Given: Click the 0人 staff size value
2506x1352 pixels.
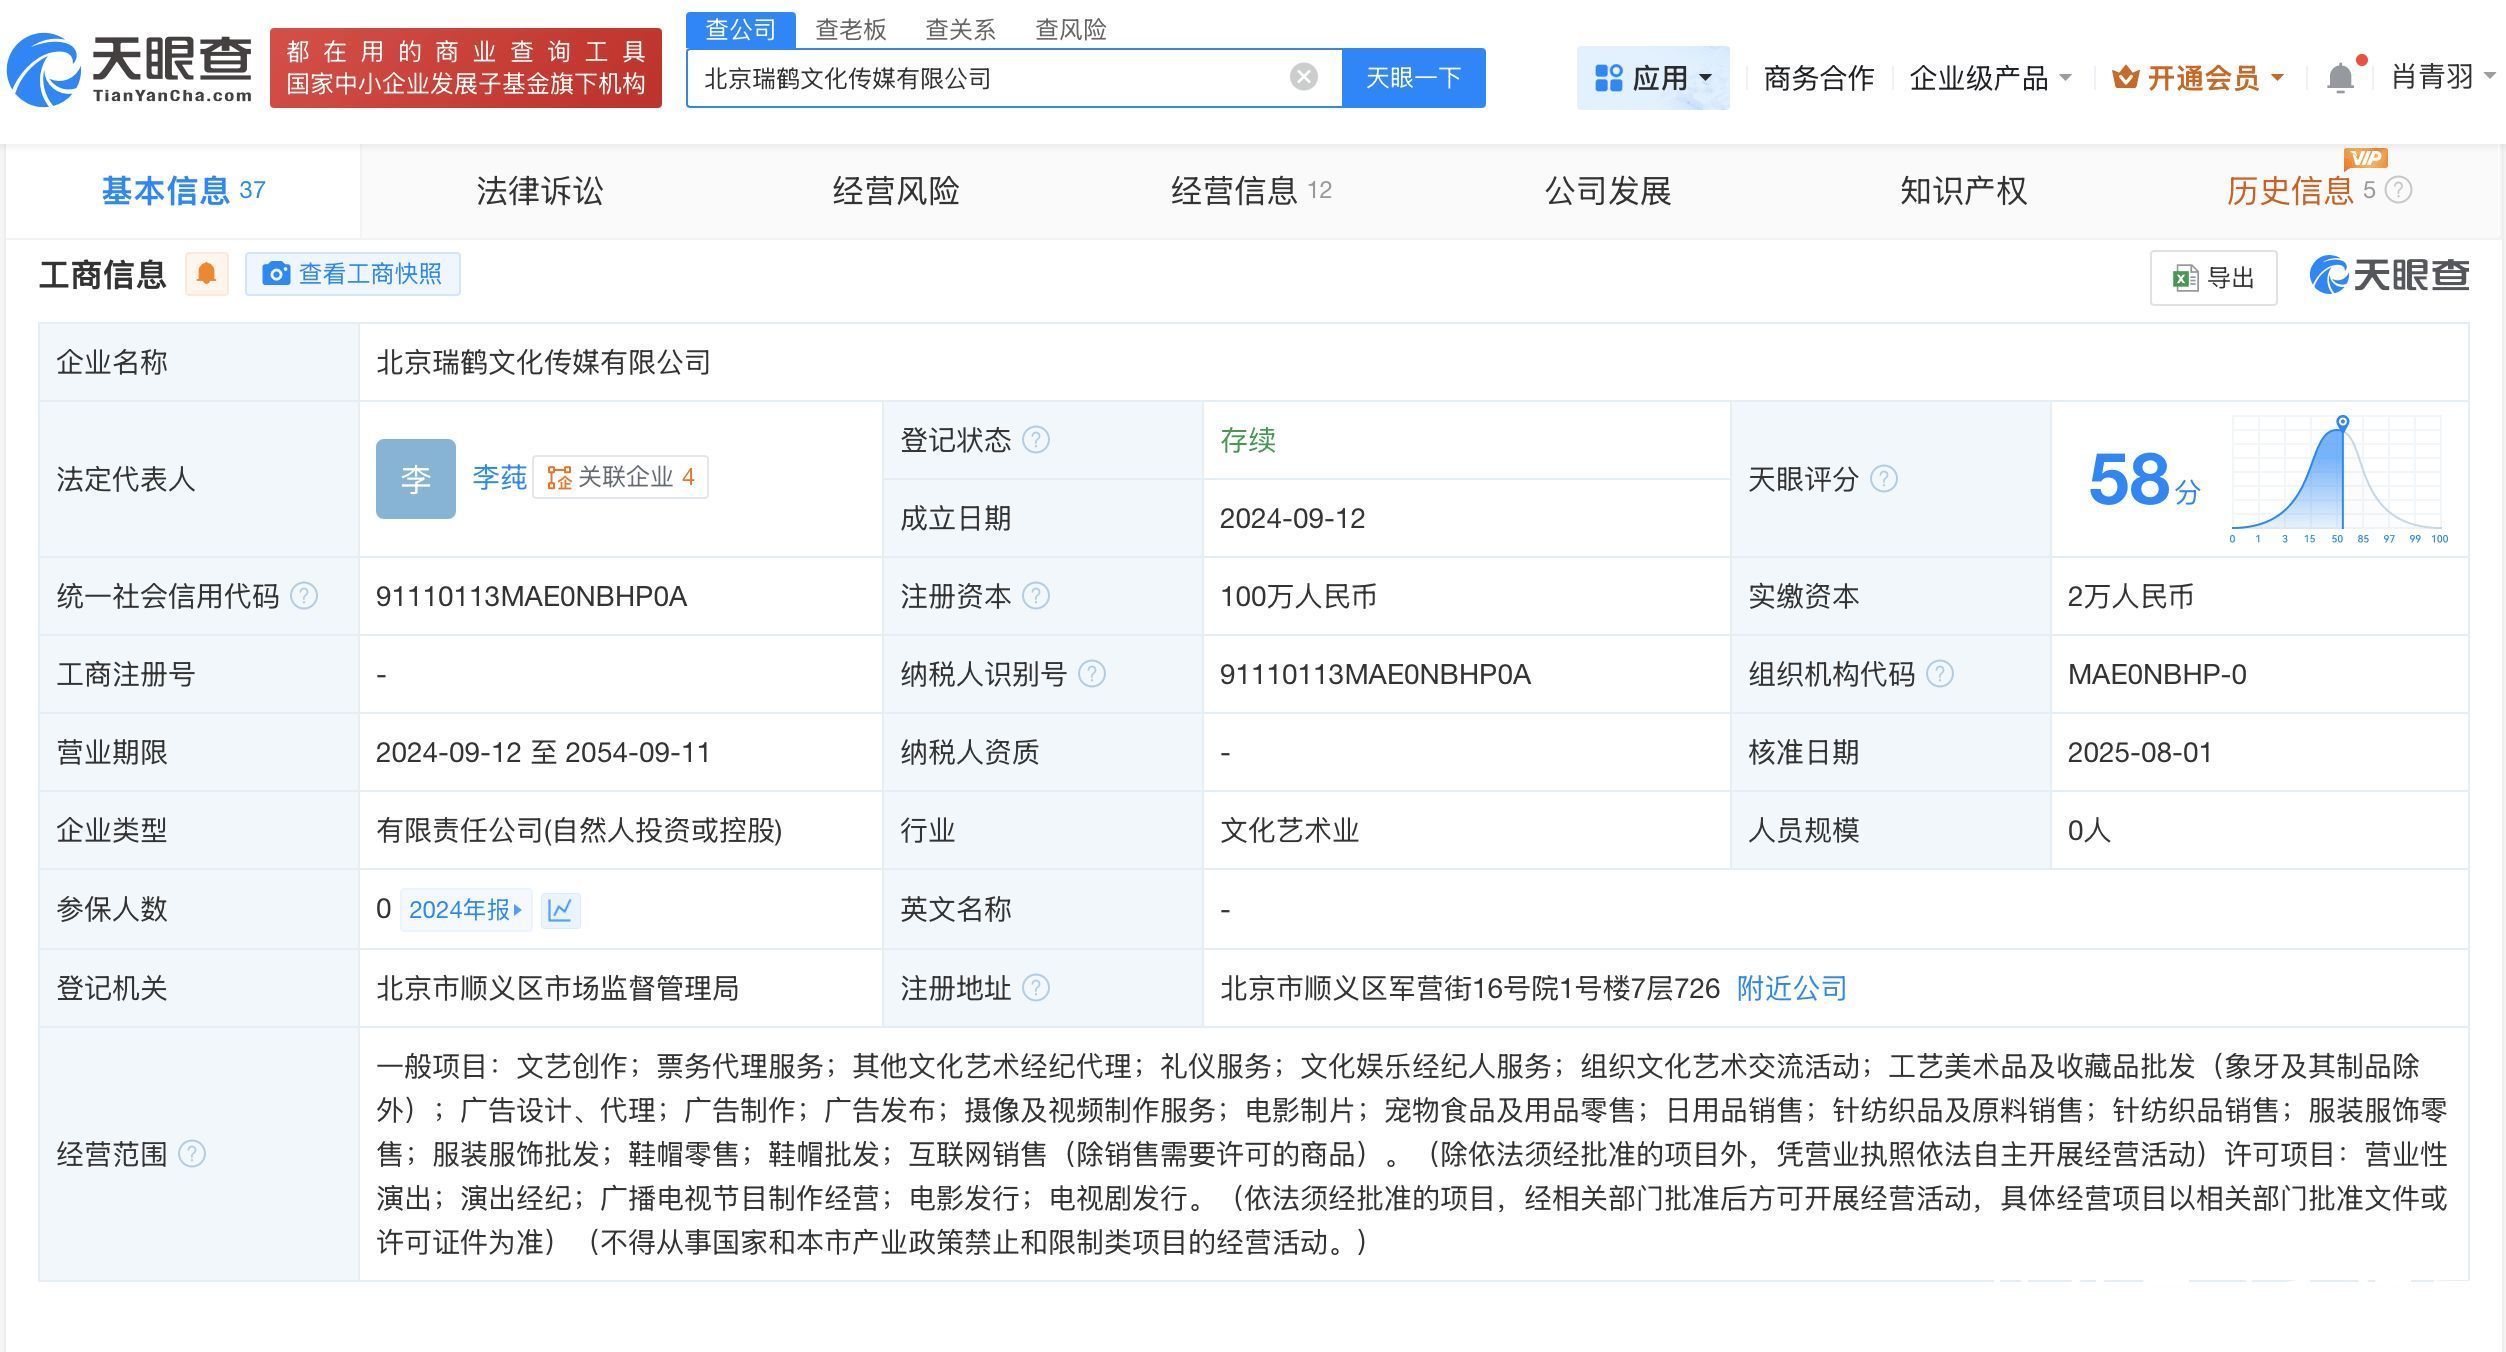Looking at the screenshot, I should 2089,830.
